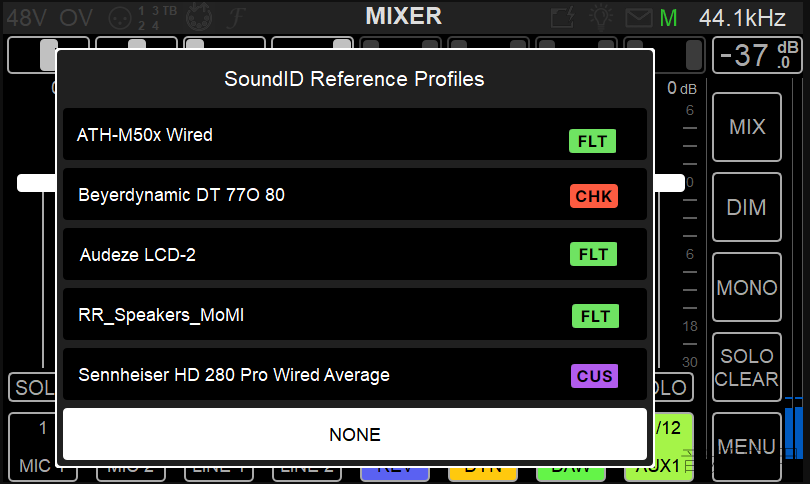Click the OV overload indicator

click(x=76, y=18)
